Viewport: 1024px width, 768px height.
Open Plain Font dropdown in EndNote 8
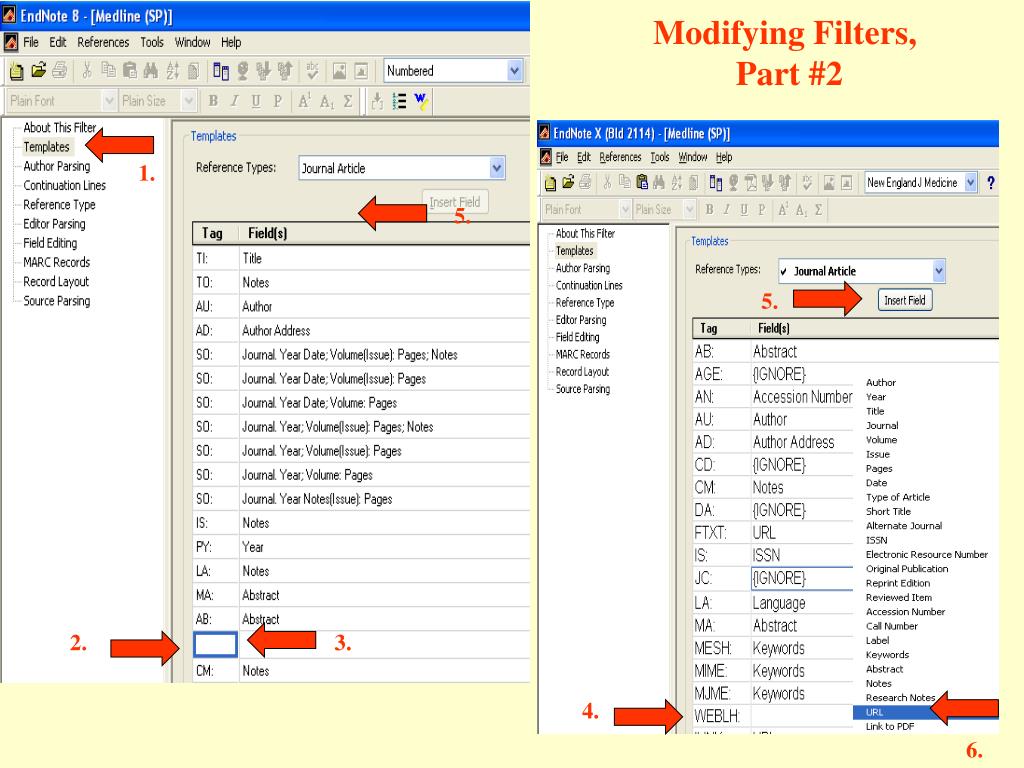pos(109,101)
